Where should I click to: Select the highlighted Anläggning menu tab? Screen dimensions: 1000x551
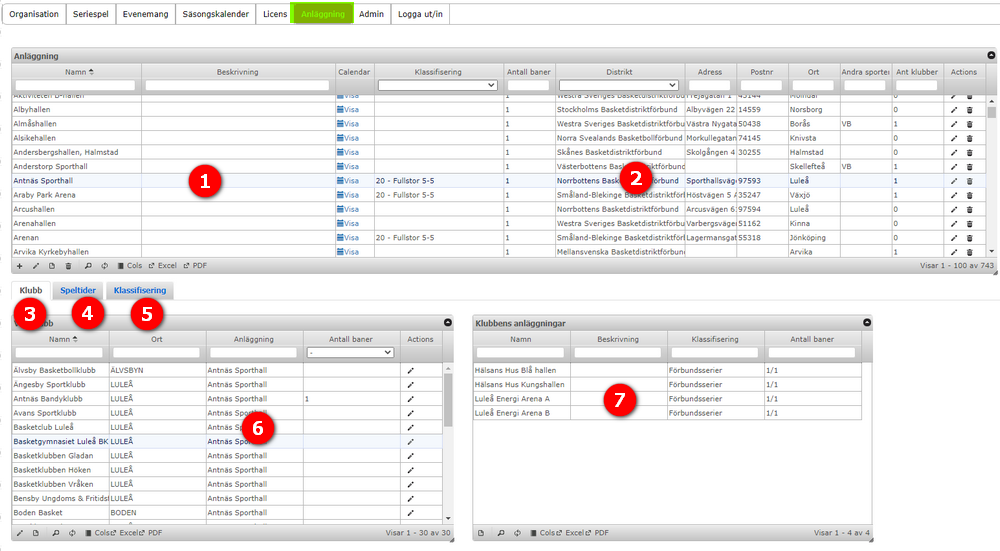[x=323, y=14]
